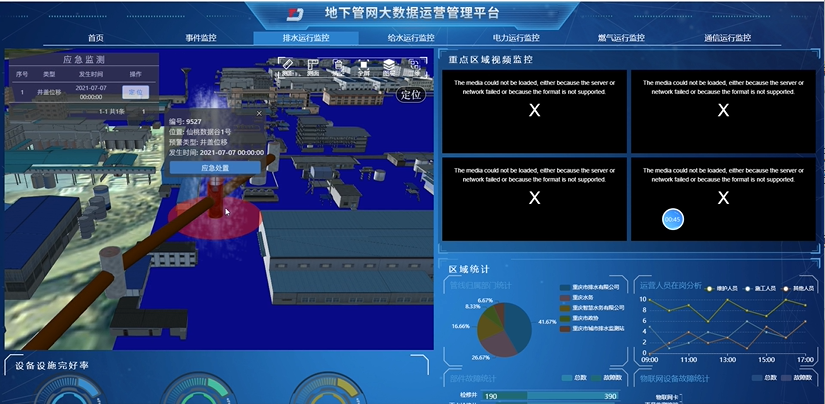Toggle 总数 legend in 部件故障统计 panel
This screenshot has height=404, width=825.
(x=574, y=378)
